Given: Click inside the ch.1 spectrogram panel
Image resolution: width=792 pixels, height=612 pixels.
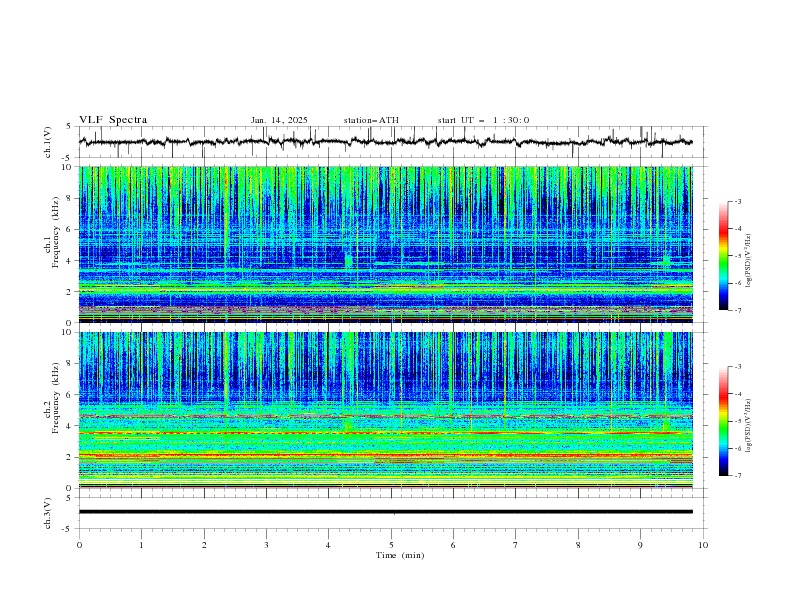Looking at the screenshot, I should tap(385, 244).
